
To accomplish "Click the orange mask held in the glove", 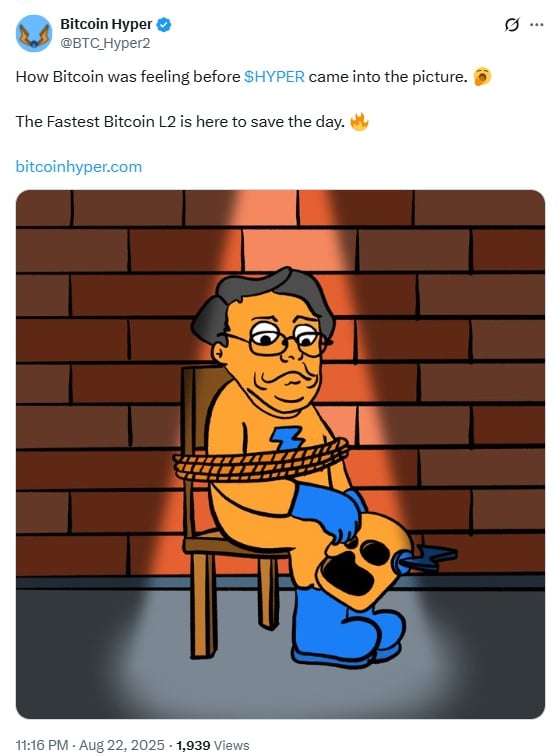I will click(366, 562).
